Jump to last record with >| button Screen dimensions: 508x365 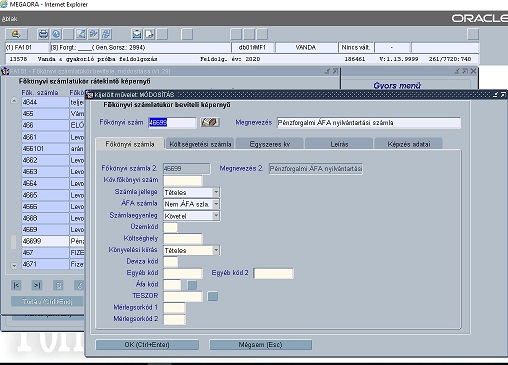[x=37, y=285]
